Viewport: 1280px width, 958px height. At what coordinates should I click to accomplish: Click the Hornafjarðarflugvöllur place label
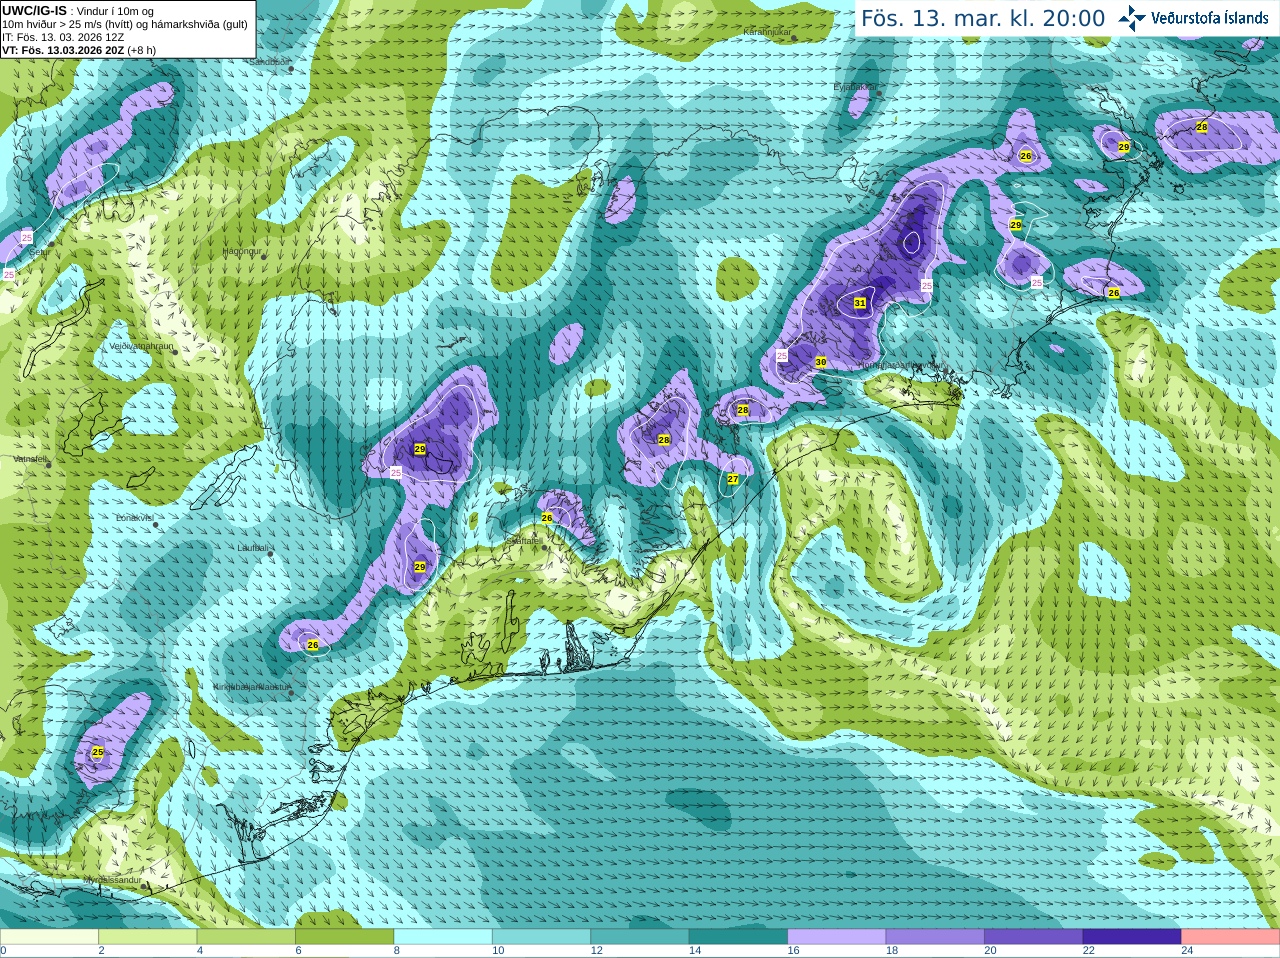click(x=902, y=365)
